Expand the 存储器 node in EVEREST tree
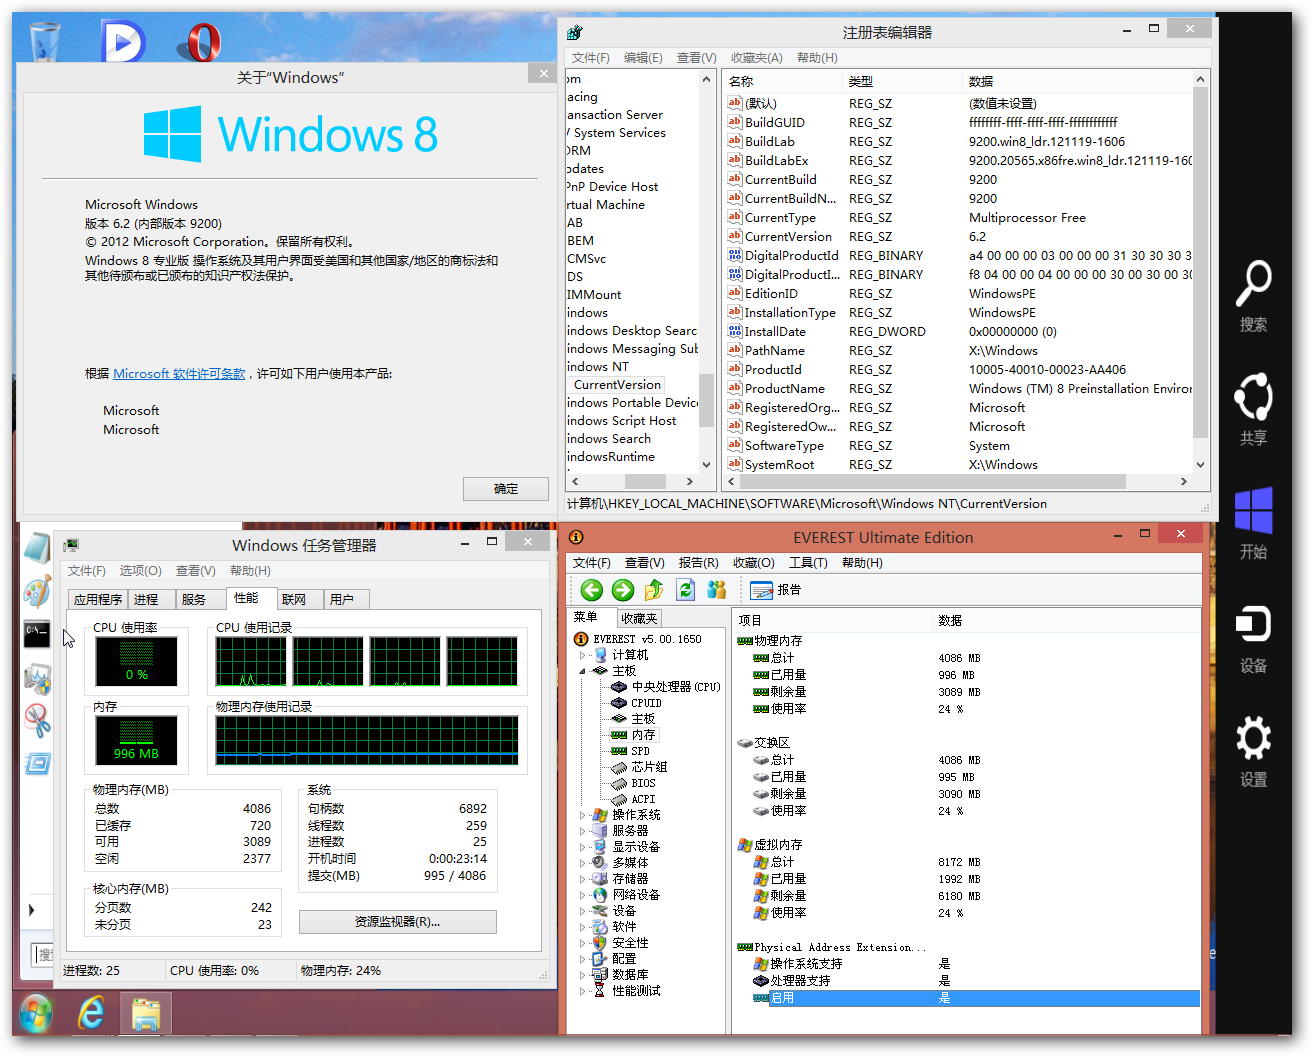The image size is (1312, 1056). coord(582,879)
